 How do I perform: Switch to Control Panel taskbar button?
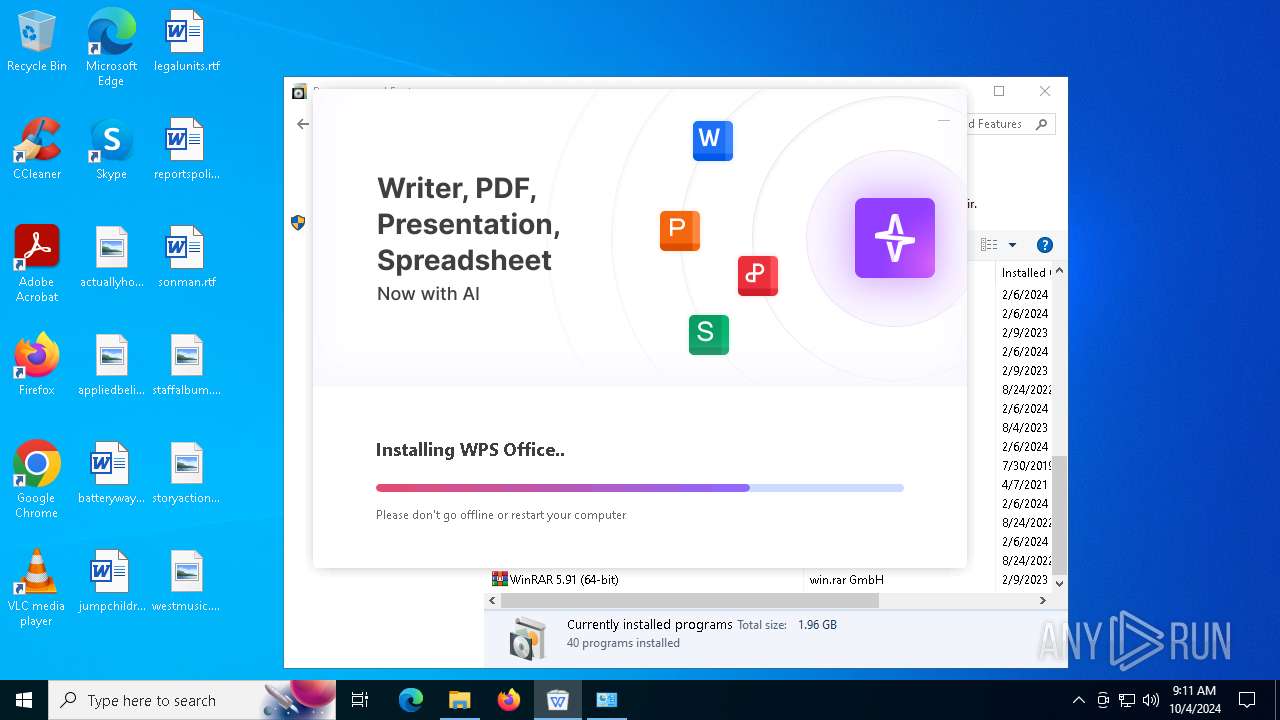click(x=606, y=700)
